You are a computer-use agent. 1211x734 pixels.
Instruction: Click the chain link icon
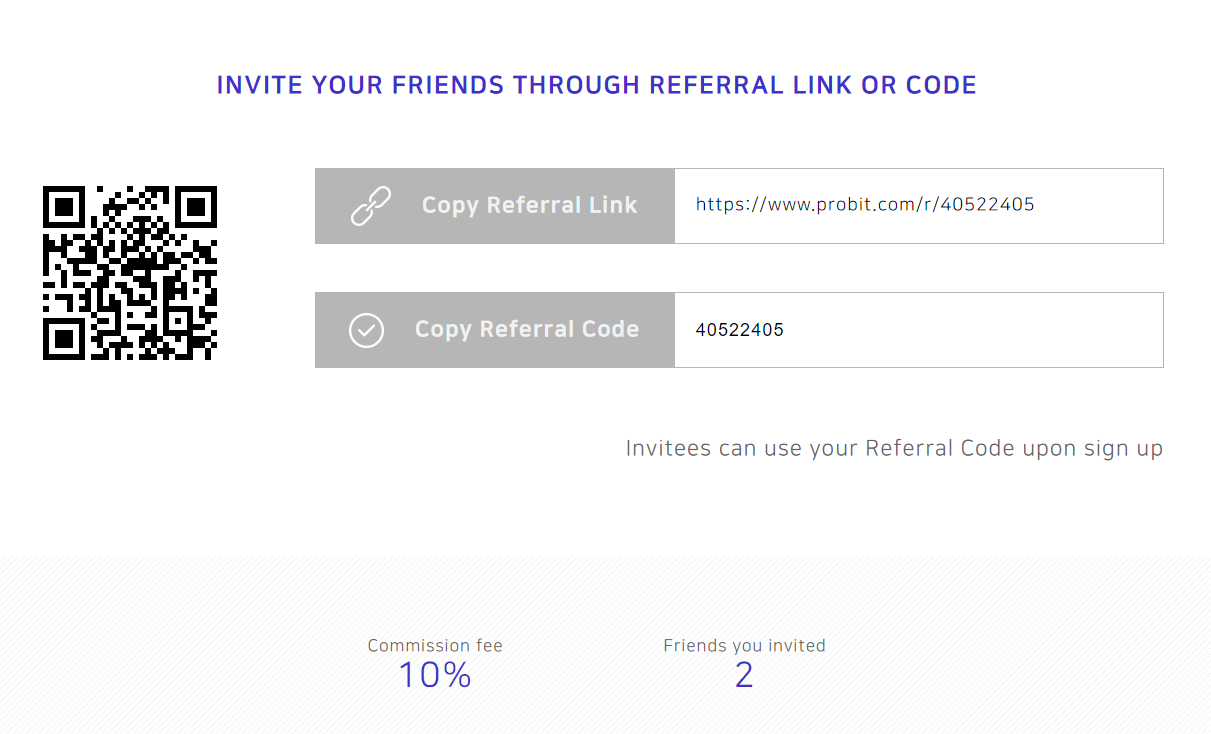(x=370, y=206)
